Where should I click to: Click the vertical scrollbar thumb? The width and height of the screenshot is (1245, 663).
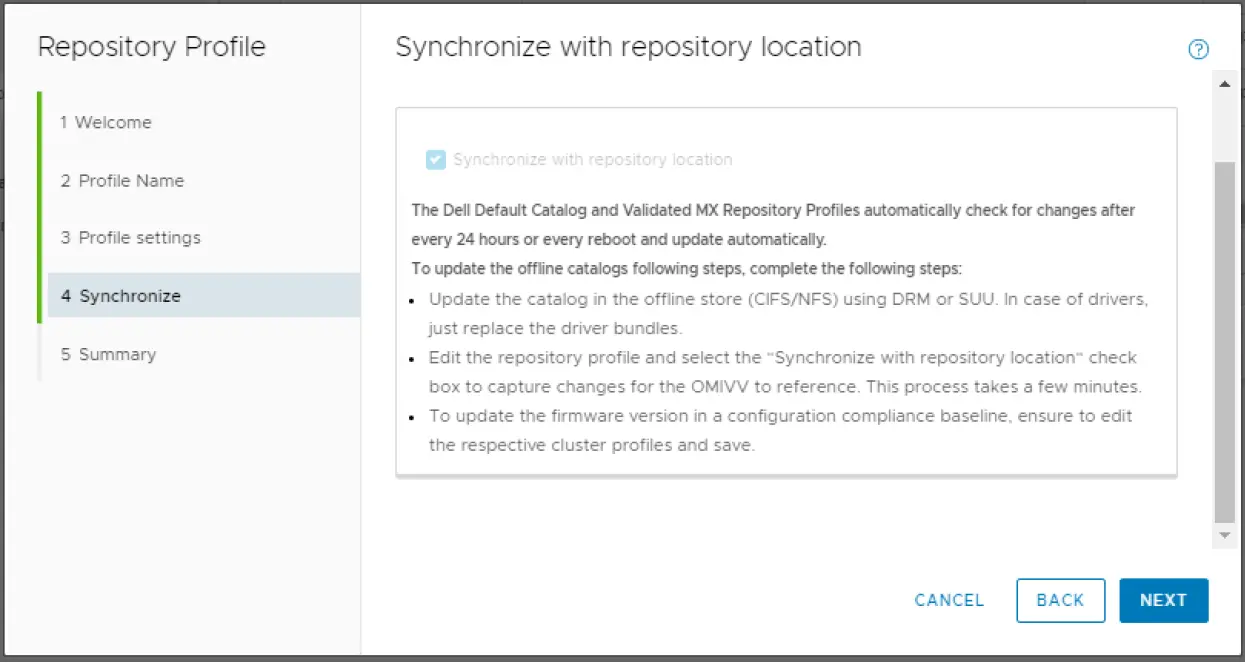pyautogui.click(x=1224, y=340)
